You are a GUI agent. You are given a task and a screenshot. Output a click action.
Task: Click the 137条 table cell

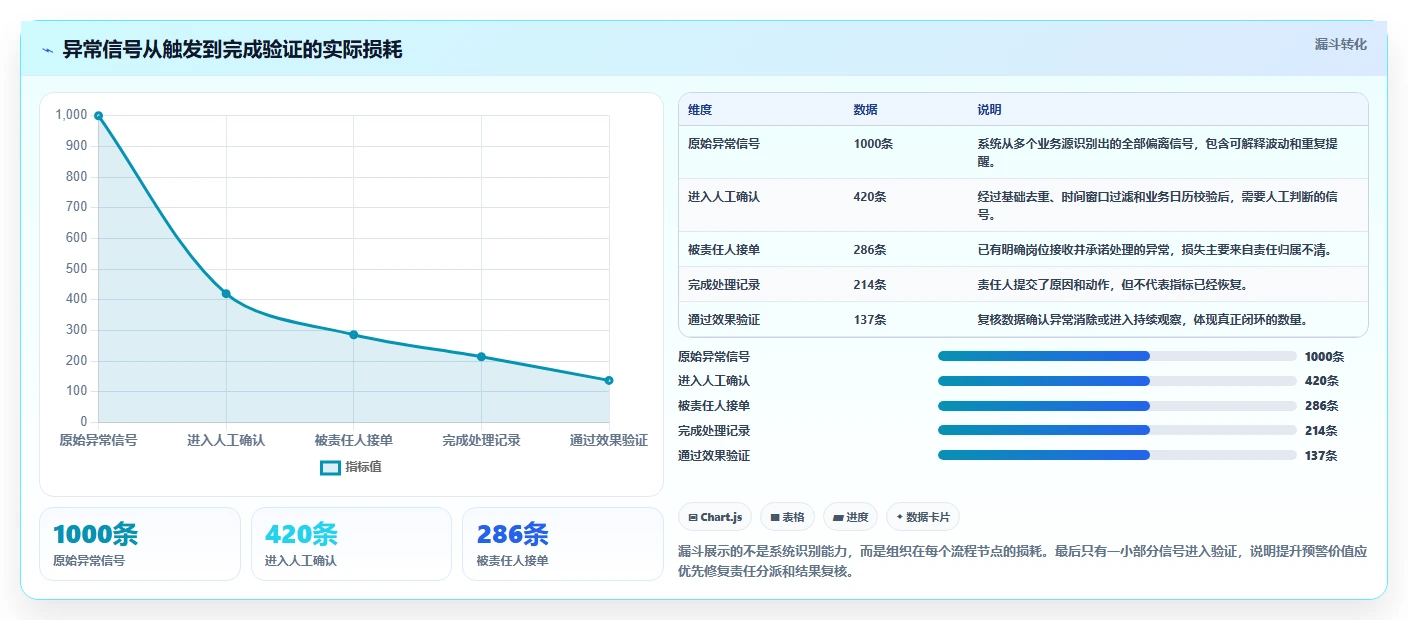(870, 320)
